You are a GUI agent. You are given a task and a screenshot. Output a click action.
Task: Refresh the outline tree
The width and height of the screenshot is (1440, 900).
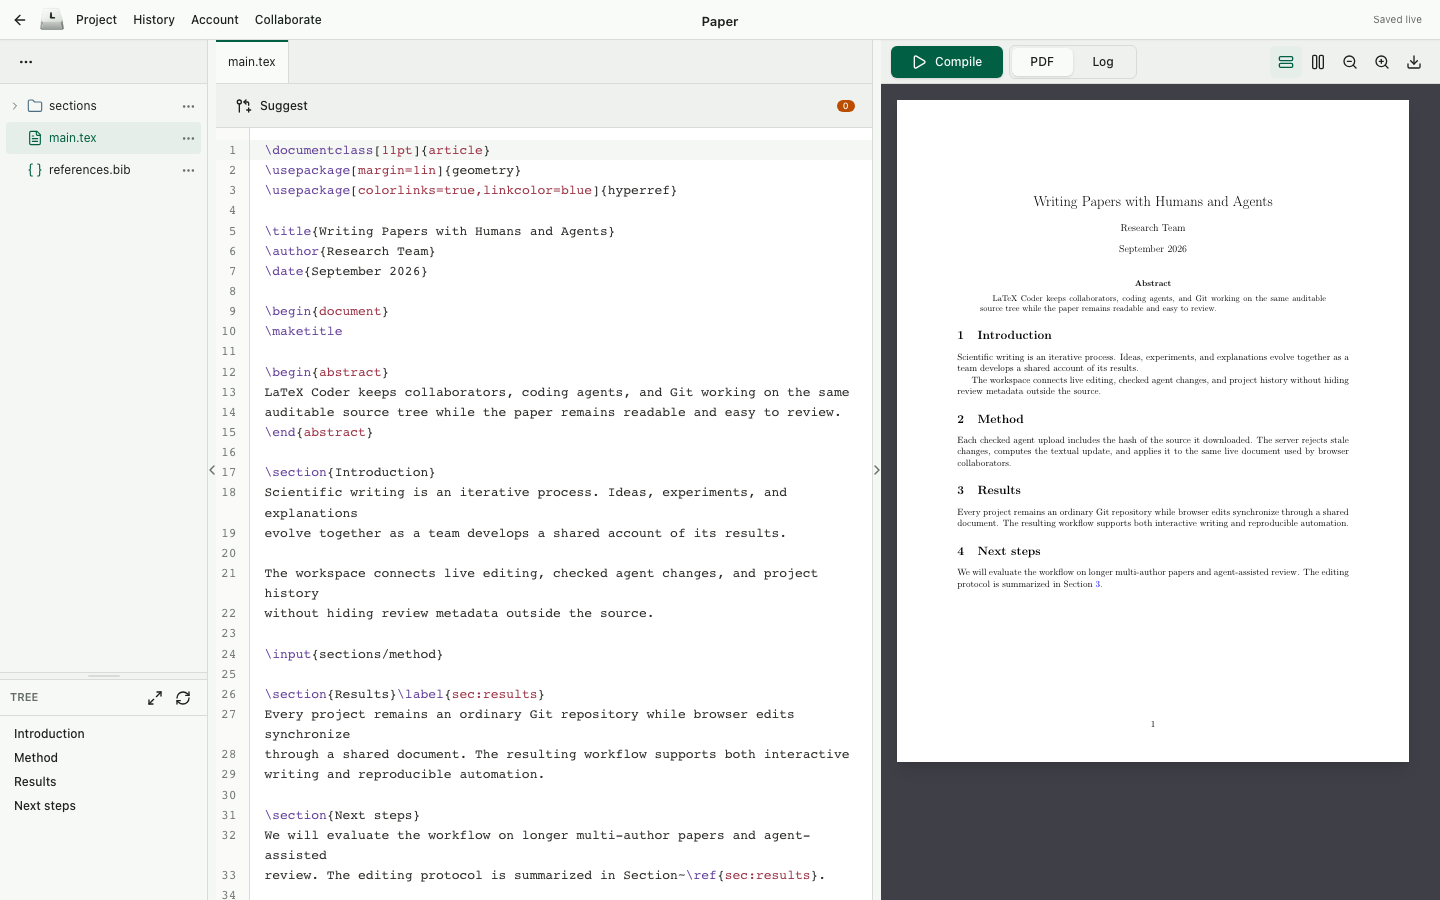(183, 698)
